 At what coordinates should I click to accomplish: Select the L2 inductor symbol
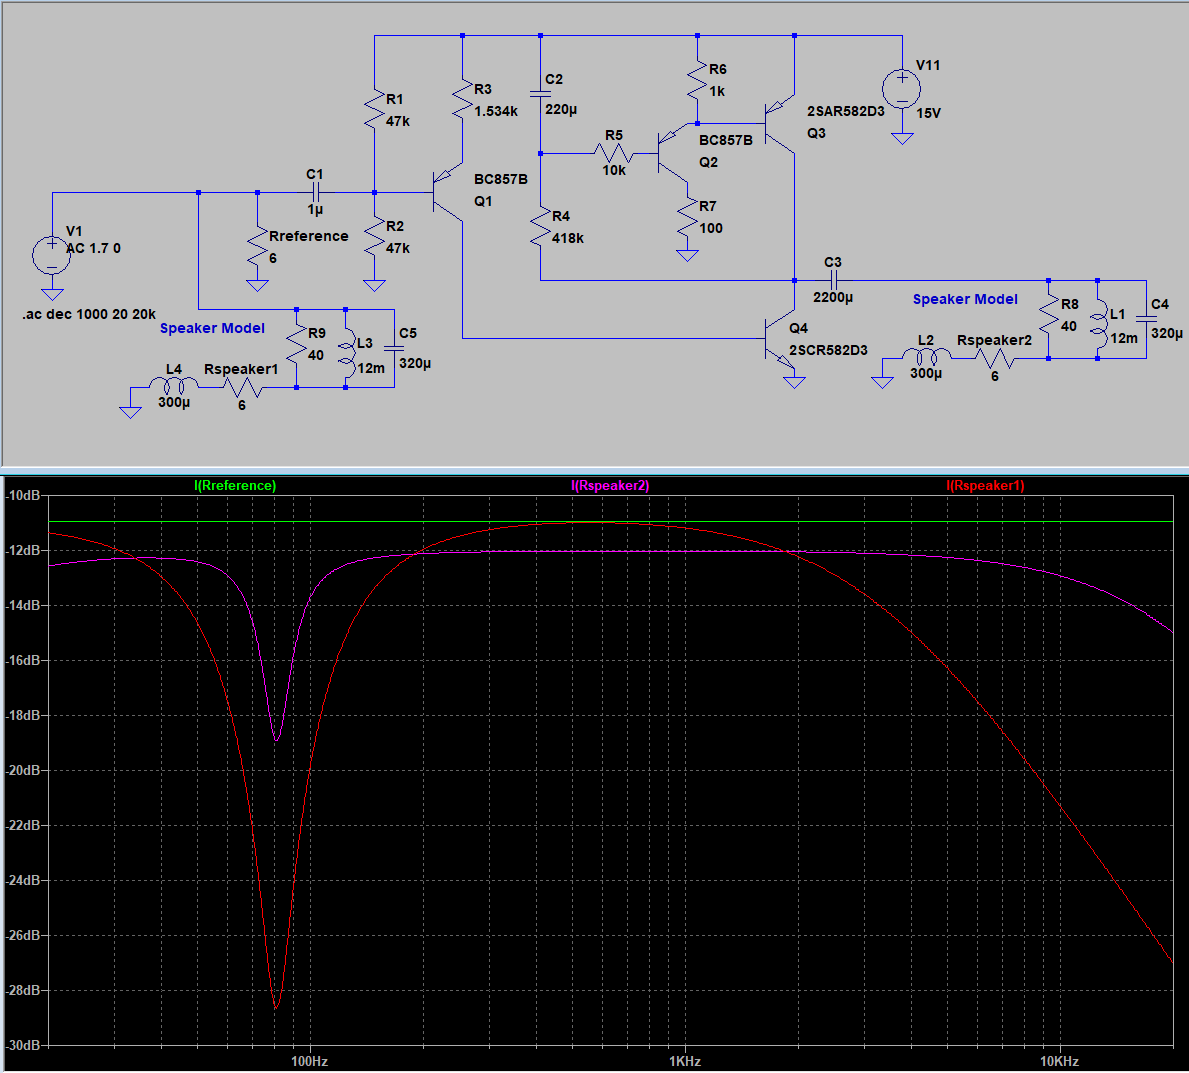coord(927,357)
